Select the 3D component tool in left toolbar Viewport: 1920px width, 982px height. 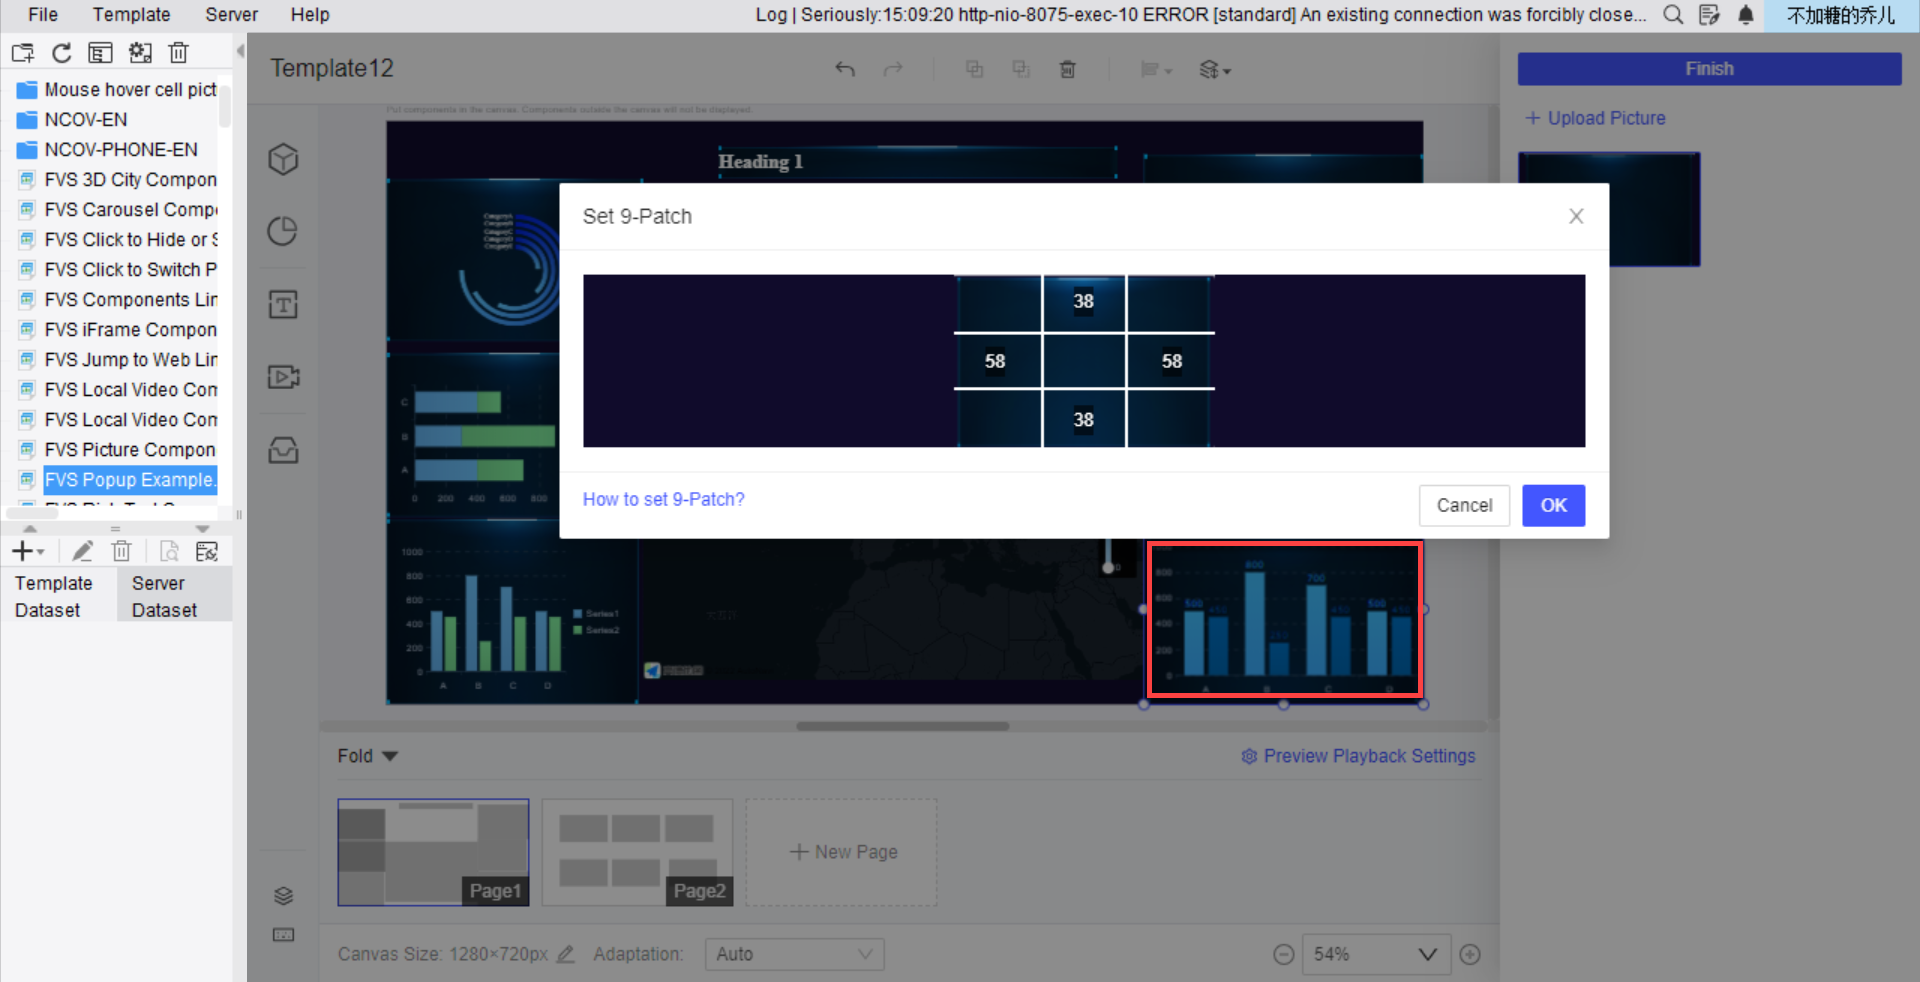tap(283, 158)
